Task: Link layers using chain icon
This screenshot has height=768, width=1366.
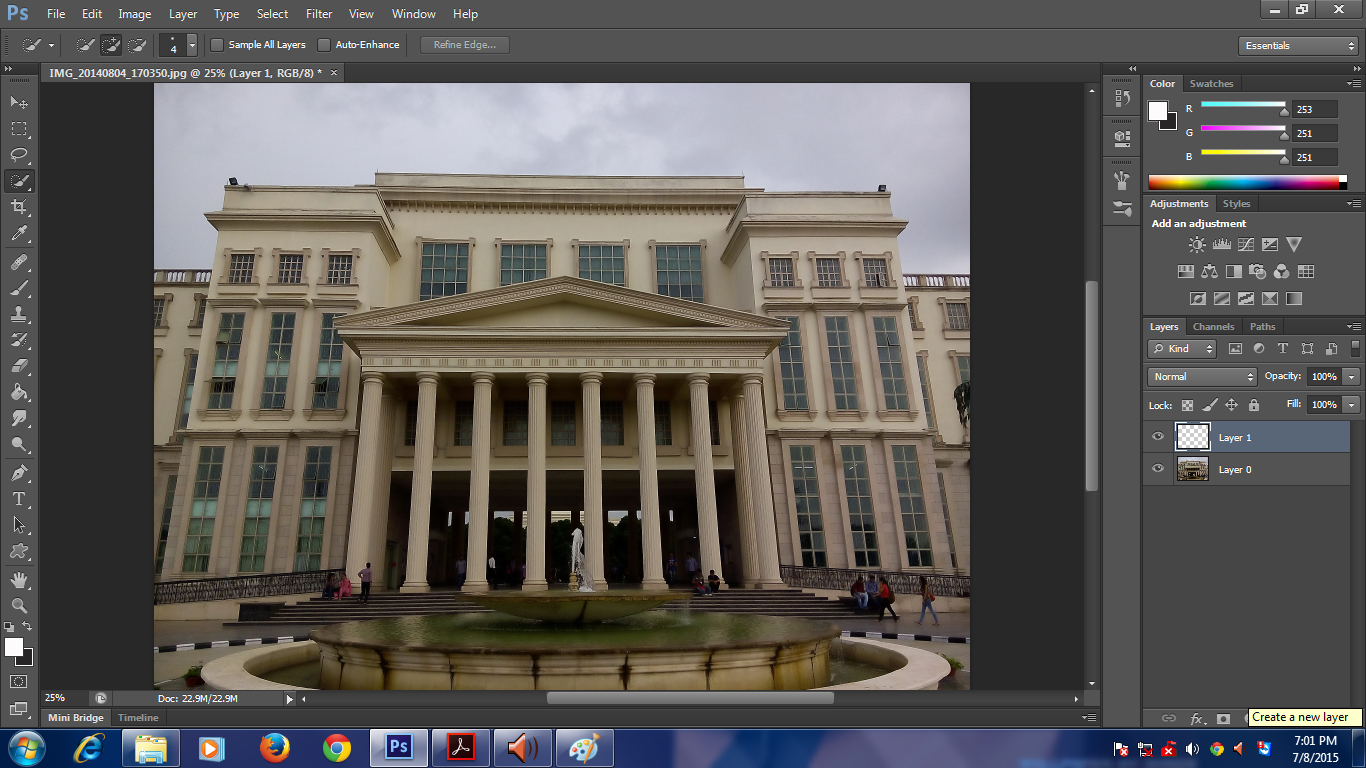Action: [x=1168, y=718]
